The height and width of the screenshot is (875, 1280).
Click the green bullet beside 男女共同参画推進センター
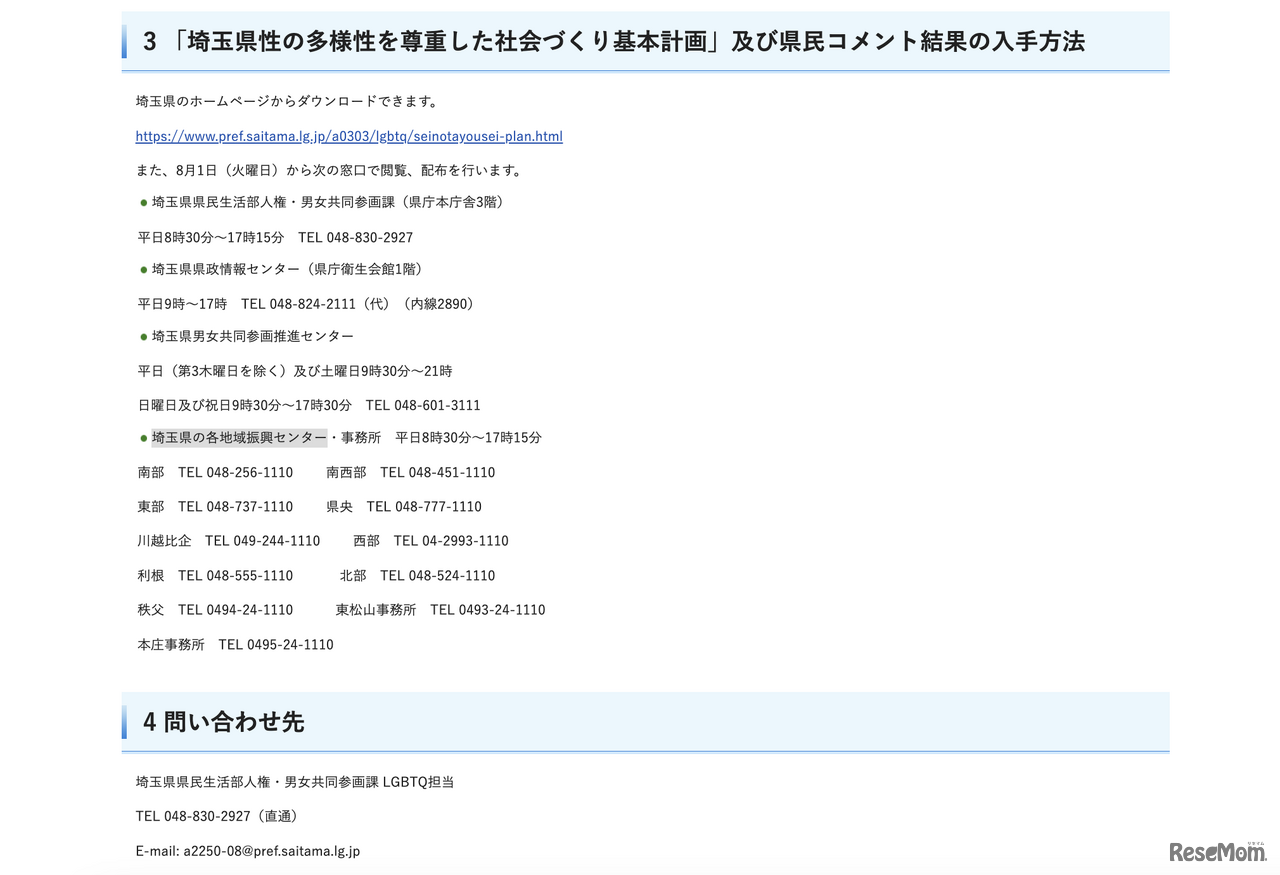143,336
